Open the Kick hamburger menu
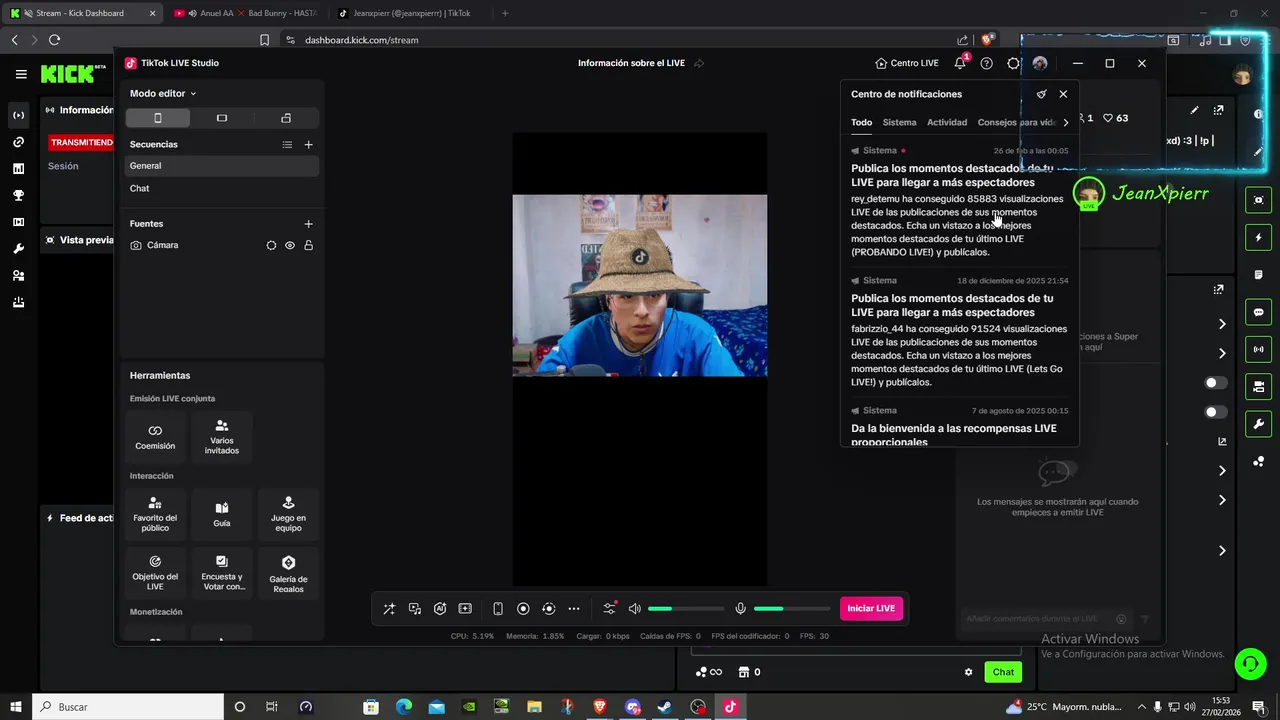1280x720 pixels. click(x=21, y=74)
